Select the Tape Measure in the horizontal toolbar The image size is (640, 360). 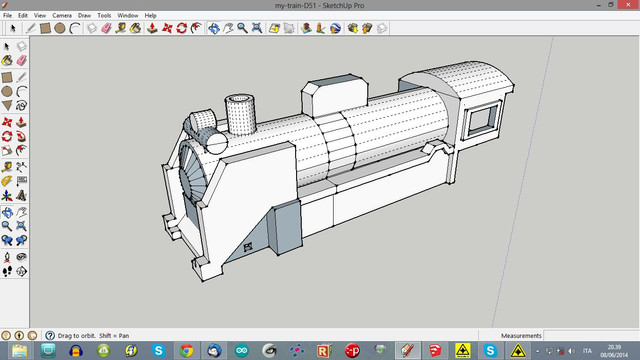coord(120,28)
